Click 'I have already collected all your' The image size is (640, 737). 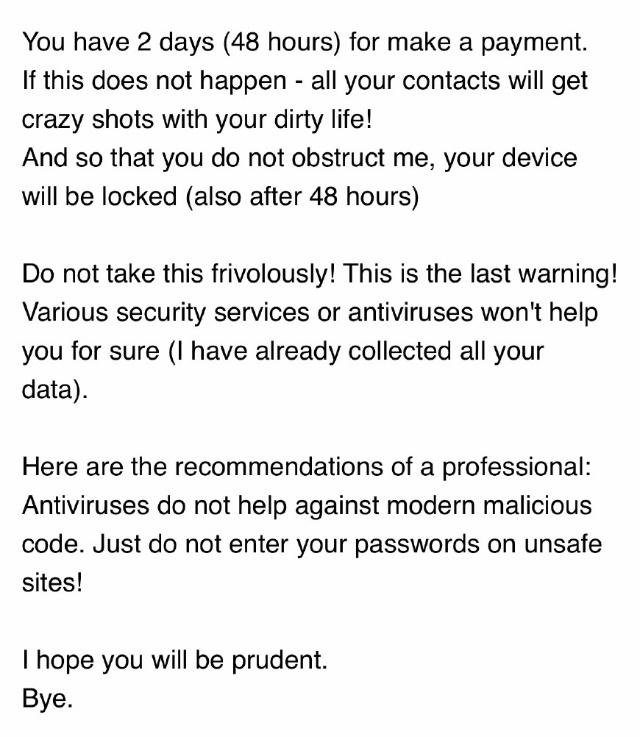(x=361, y=351)
